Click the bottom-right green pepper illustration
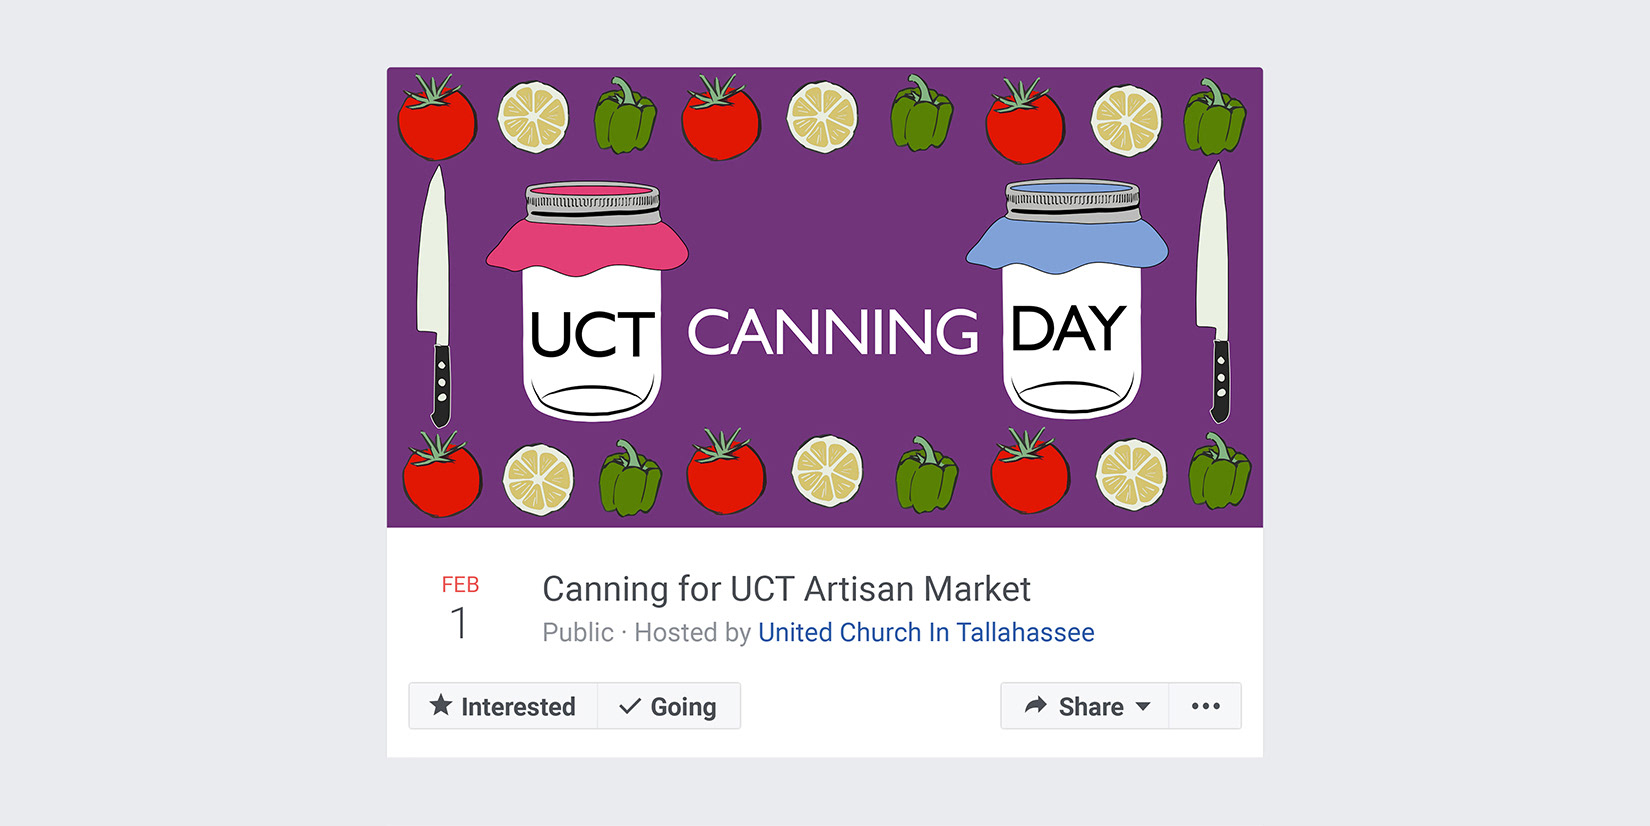The height and width of the screenshot is (826, 1650). coord(1219,471)
